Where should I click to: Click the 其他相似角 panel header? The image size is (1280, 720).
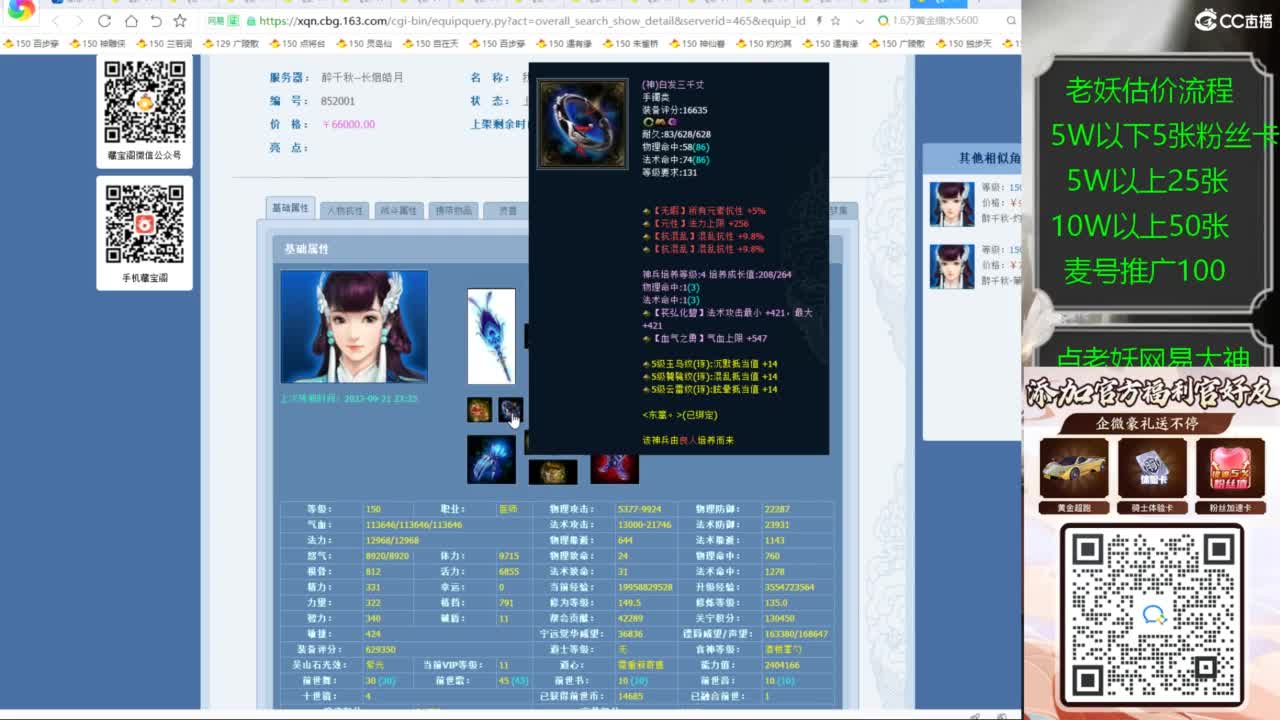[973, 158]
